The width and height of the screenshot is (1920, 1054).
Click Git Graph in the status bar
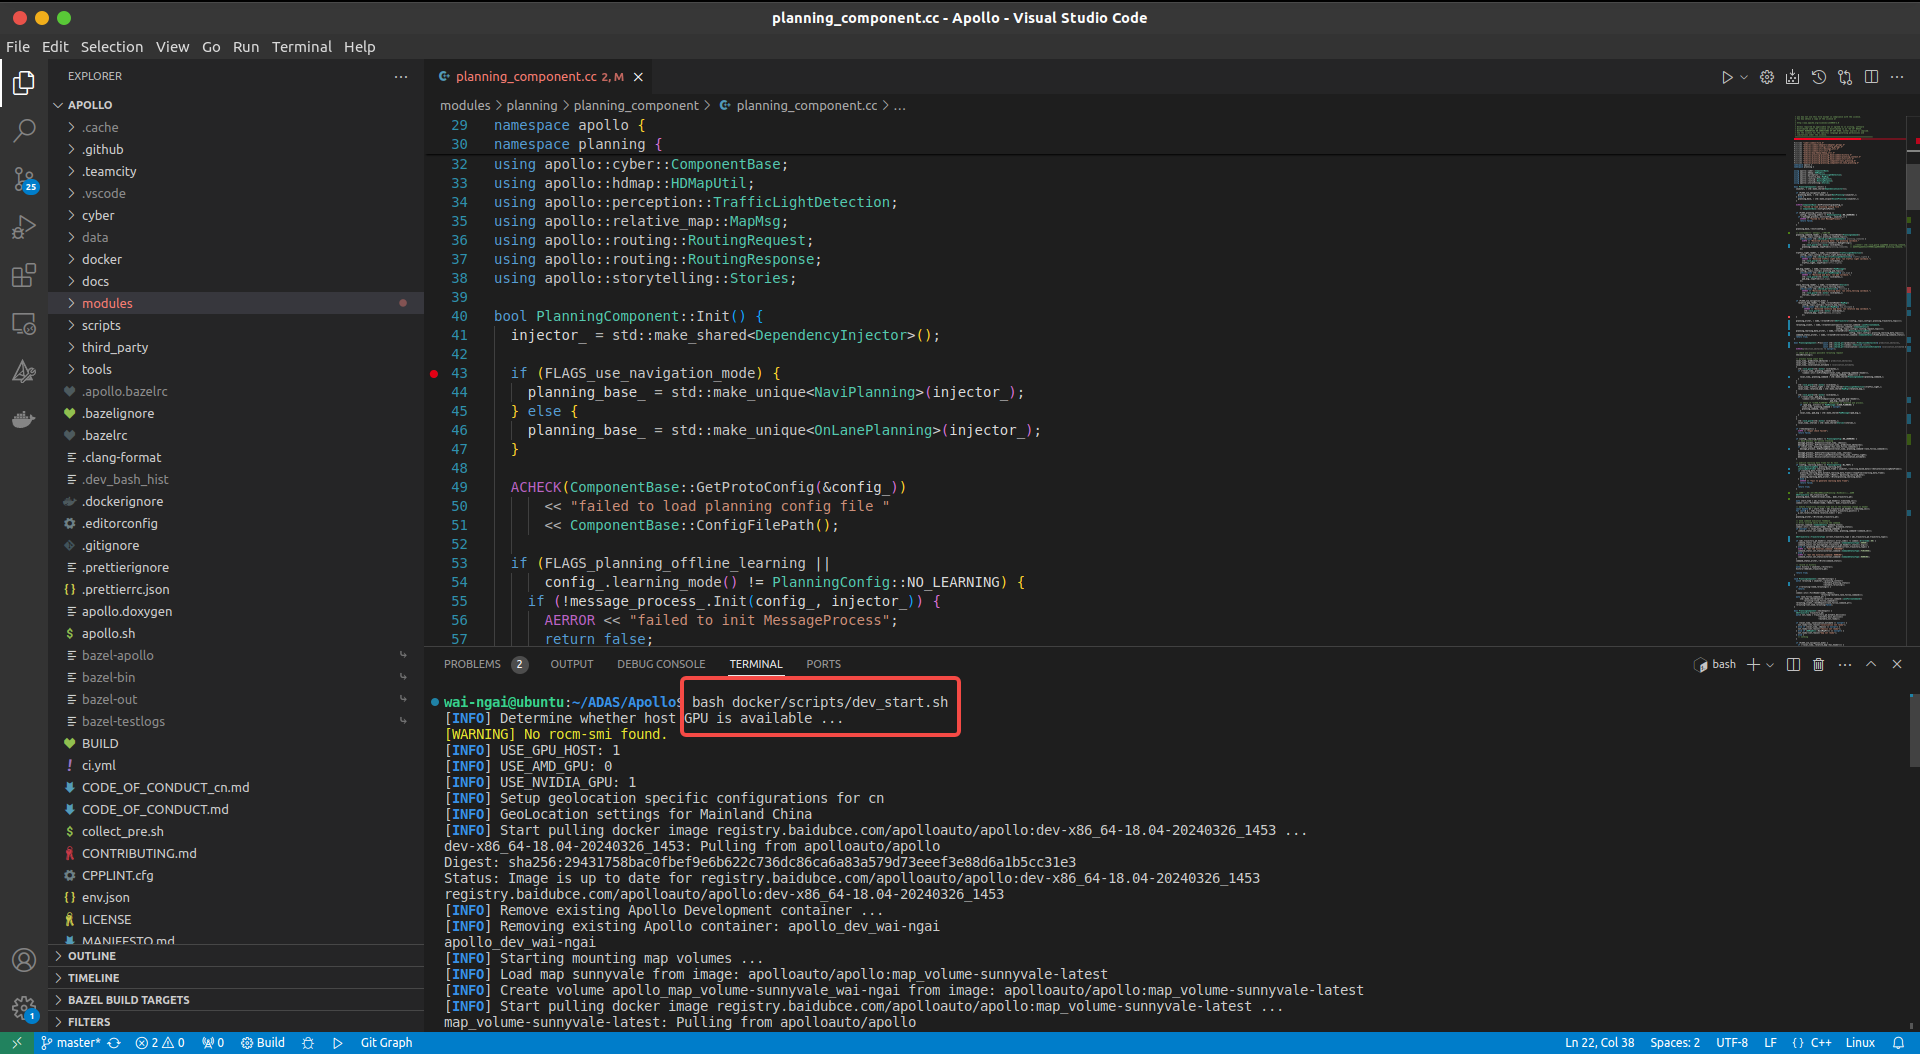pos(386,1042)
